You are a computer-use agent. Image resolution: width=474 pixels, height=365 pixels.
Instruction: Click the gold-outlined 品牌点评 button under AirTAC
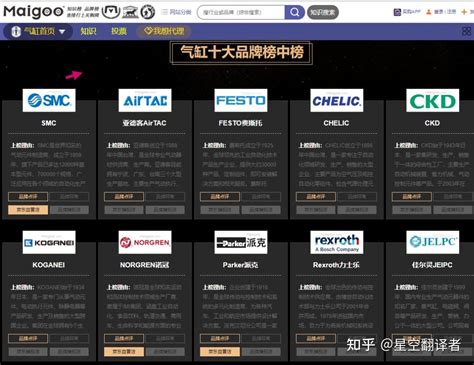point(124,197)
